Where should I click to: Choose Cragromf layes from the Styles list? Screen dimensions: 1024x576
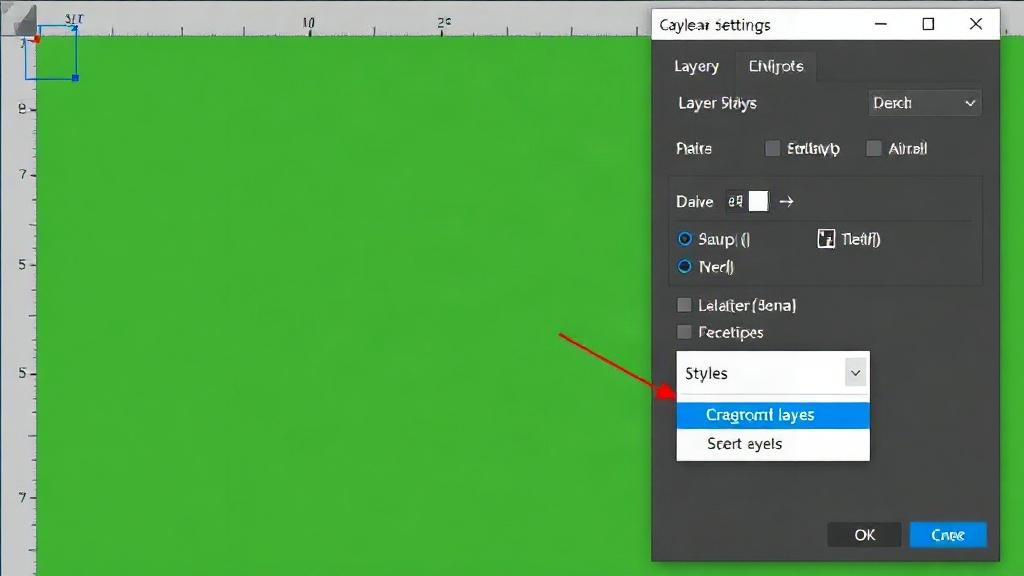773,415
